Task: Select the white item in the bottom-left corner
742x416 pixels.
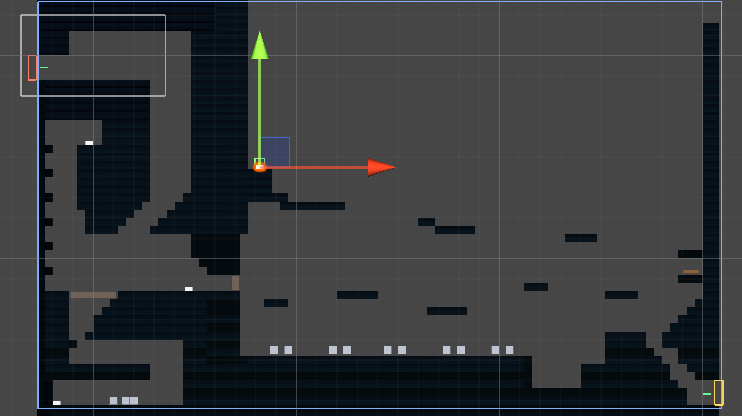Action: (x=57, y=403)
